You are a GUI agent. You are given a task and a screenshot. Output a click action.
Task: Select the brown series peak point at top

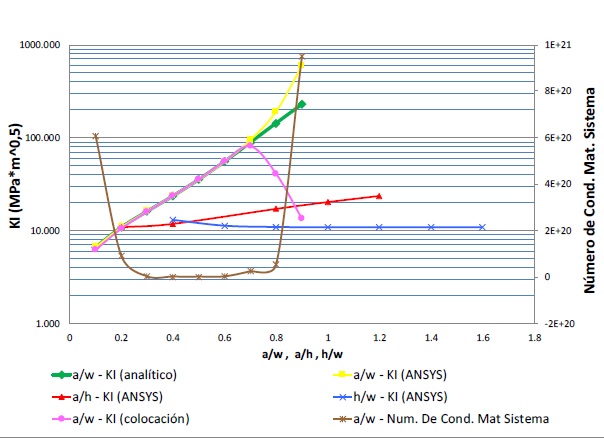[302, 57]
